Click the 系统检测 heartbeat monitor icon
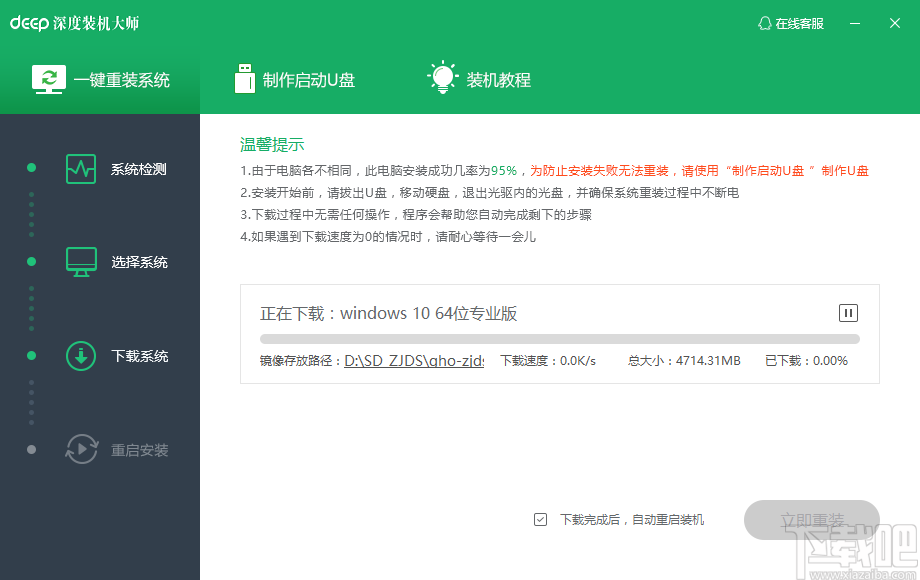Image resolution: width=920 pixels, height=580 pixels. [x=81, y=168]
